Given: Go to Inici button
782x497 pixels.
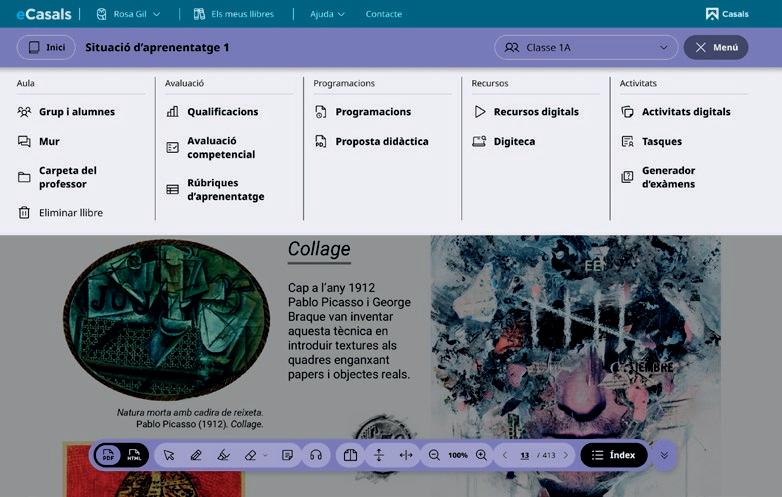Looking at the screenshot, I should coord(46,47).
